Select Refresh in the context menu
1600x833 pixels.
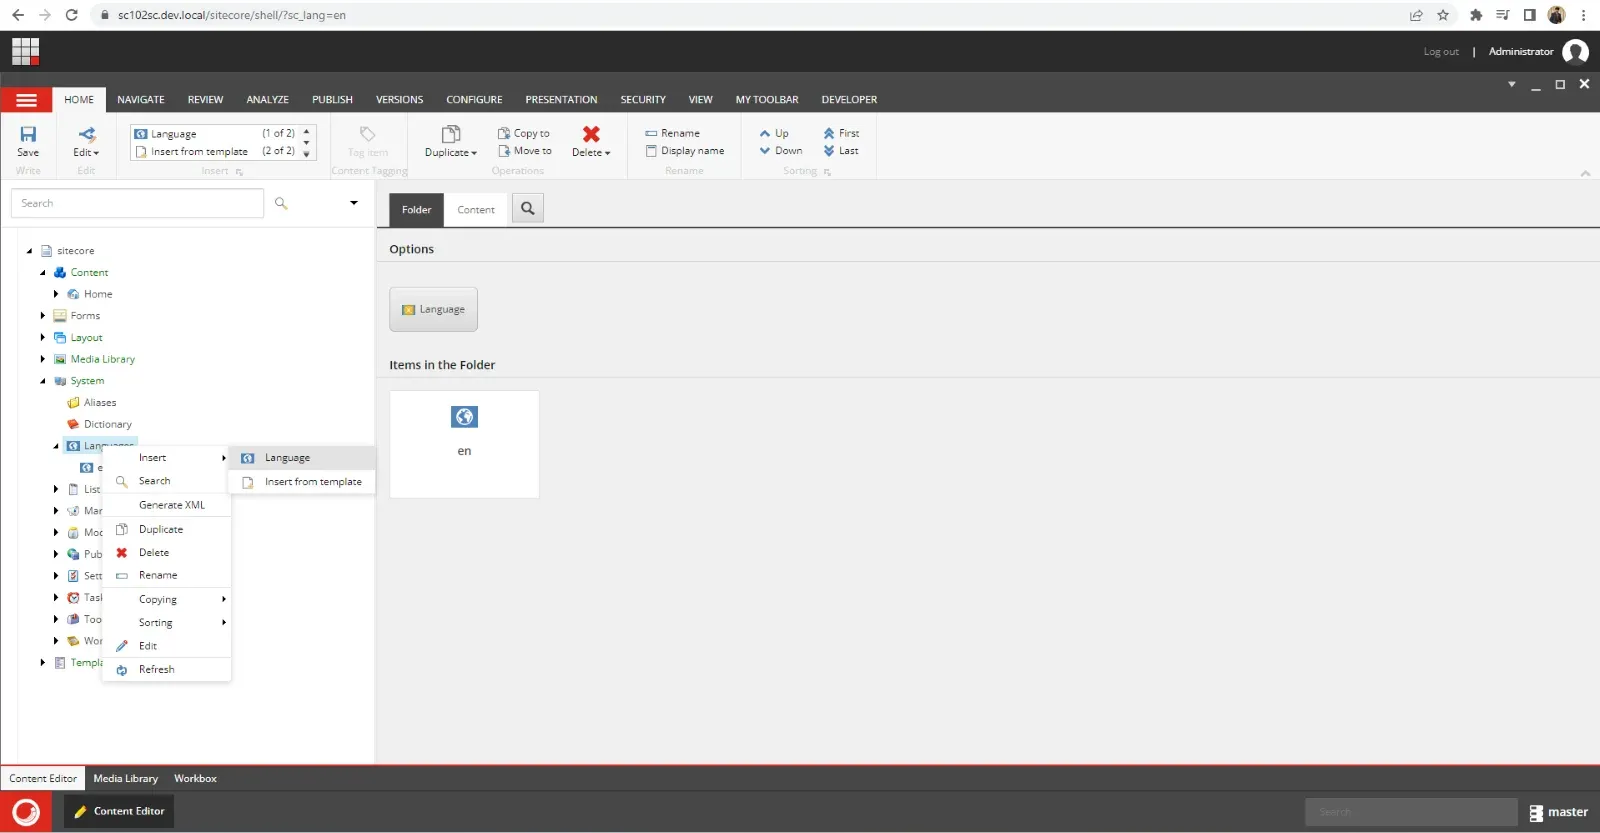(x=167, y=669)
